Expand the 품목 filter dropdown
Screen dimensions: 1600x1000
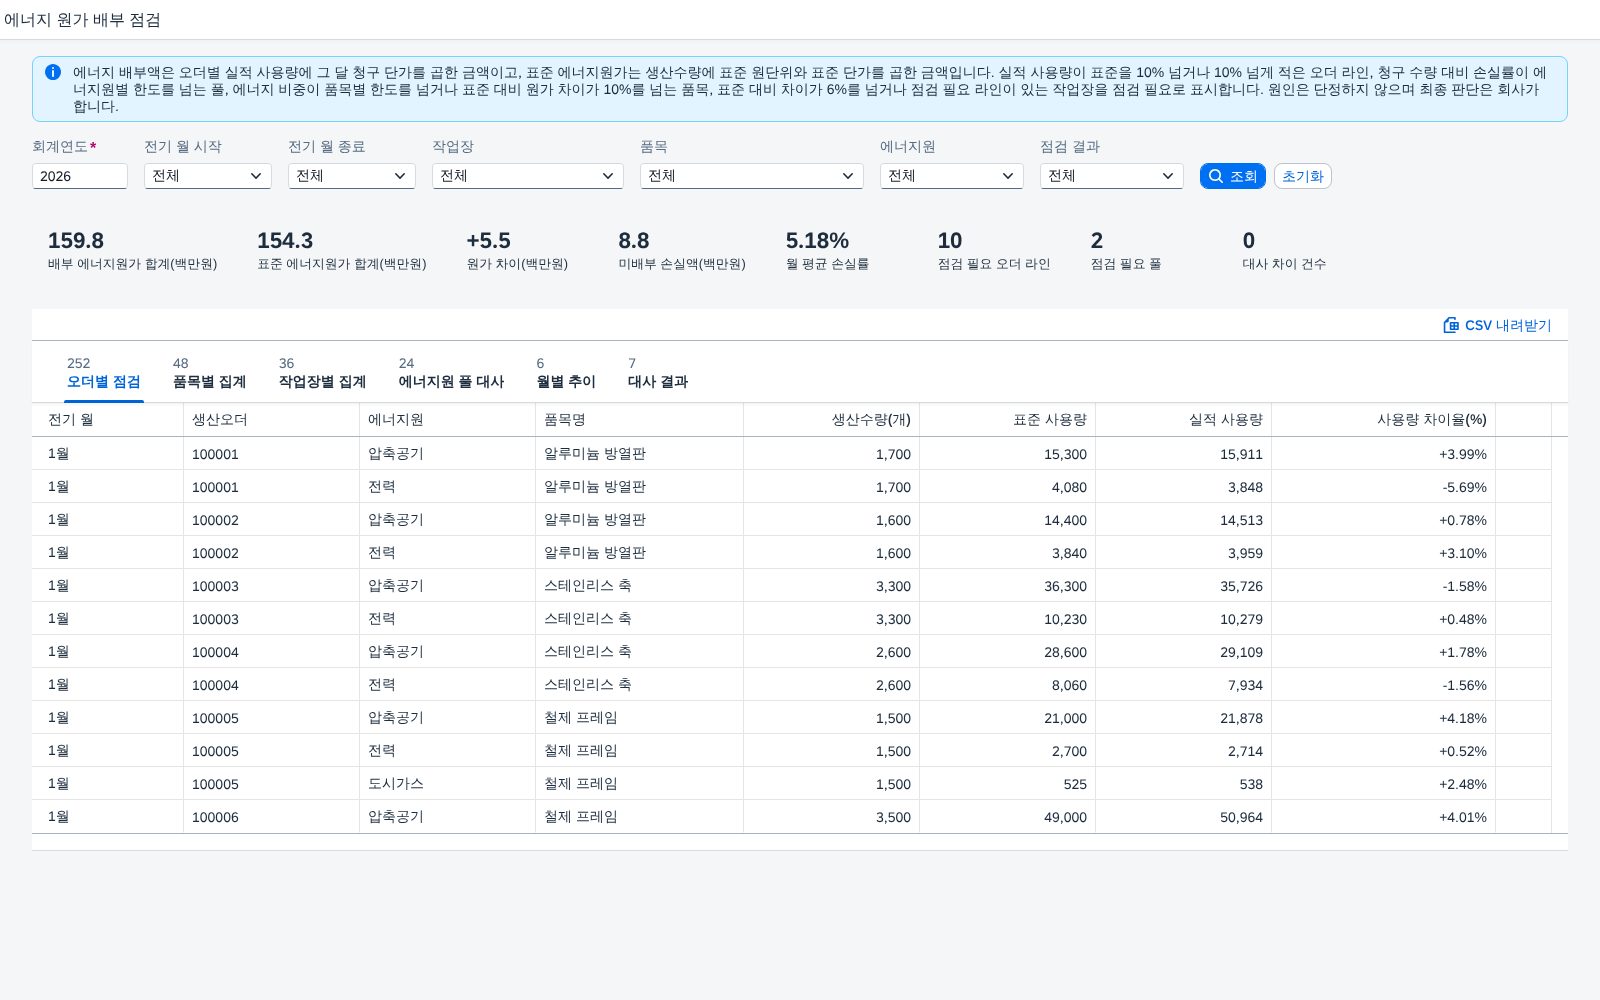(751, 176)
